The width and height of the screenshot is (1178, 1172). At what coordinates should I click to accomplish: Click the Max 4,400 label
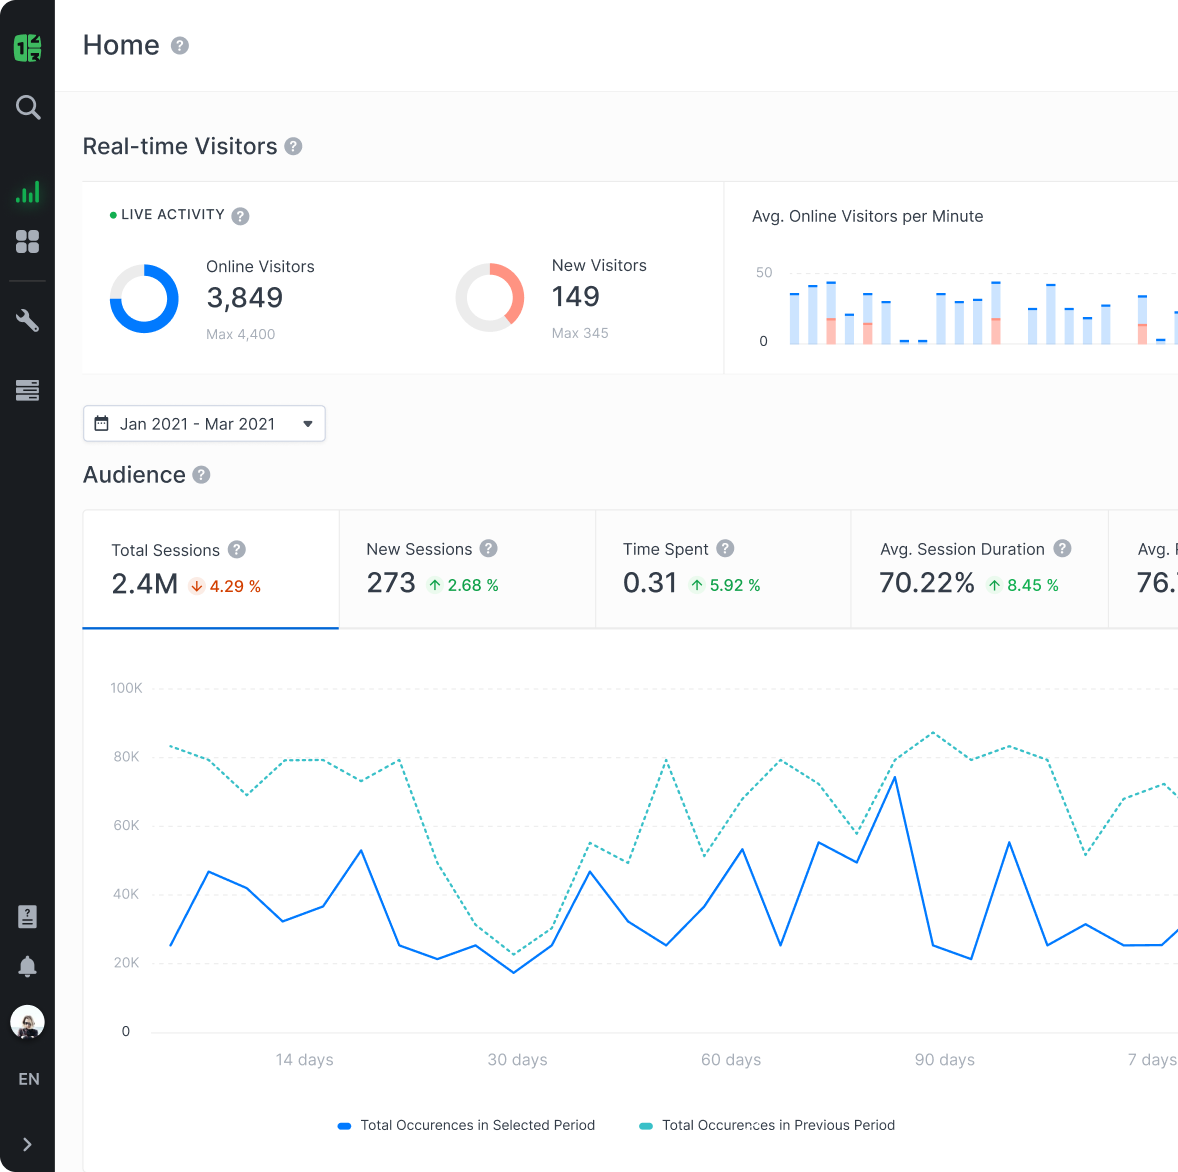pyautogui.click(x=240, y=334)
